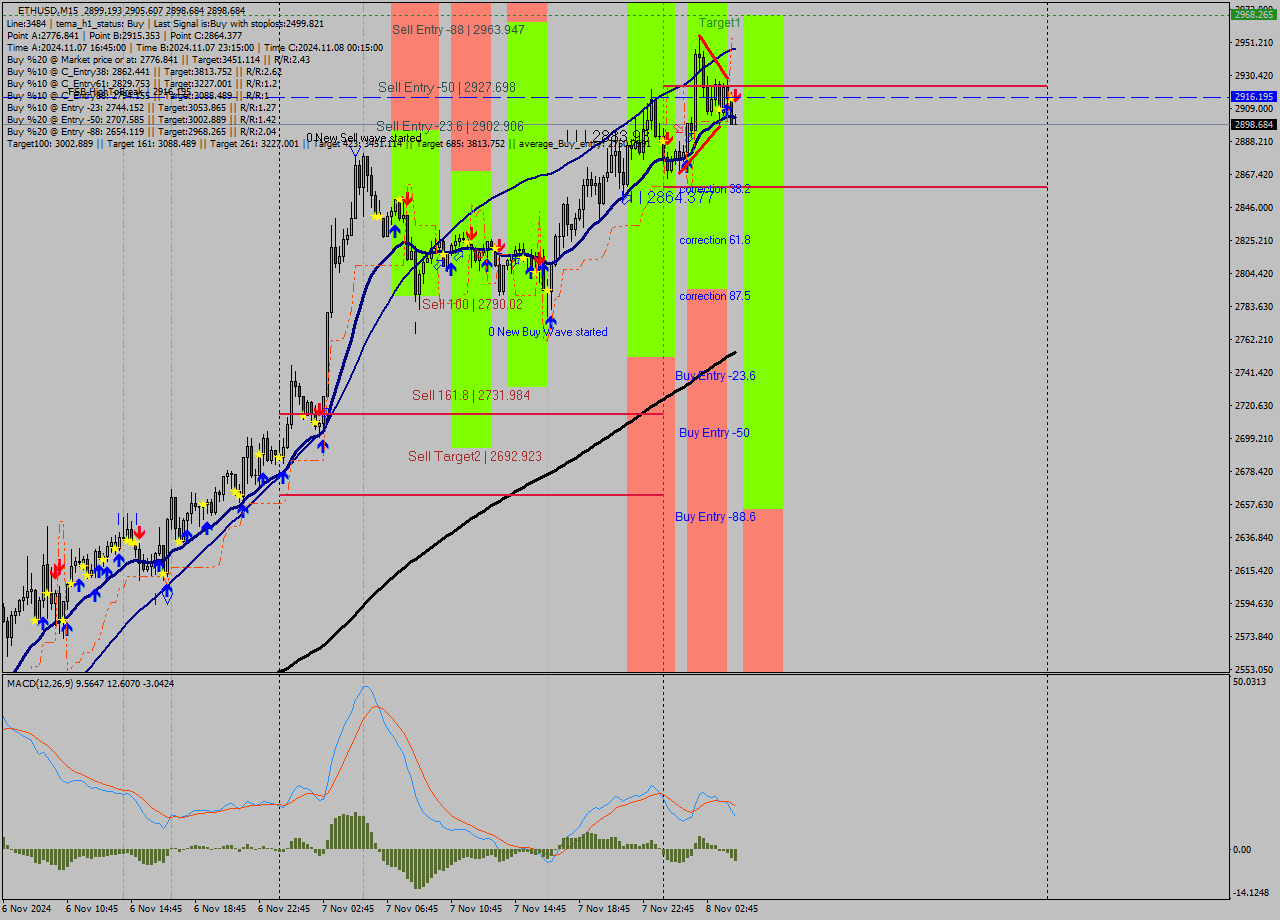Click the 'correction 87.5' label

(715, 296)
